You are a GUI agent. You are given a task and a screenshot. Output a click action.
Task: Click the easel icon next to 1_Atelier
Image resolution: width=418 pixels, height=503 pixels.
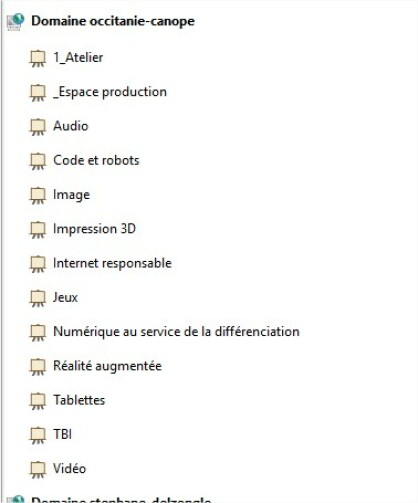pyautogui.click(x=38, y=58)
